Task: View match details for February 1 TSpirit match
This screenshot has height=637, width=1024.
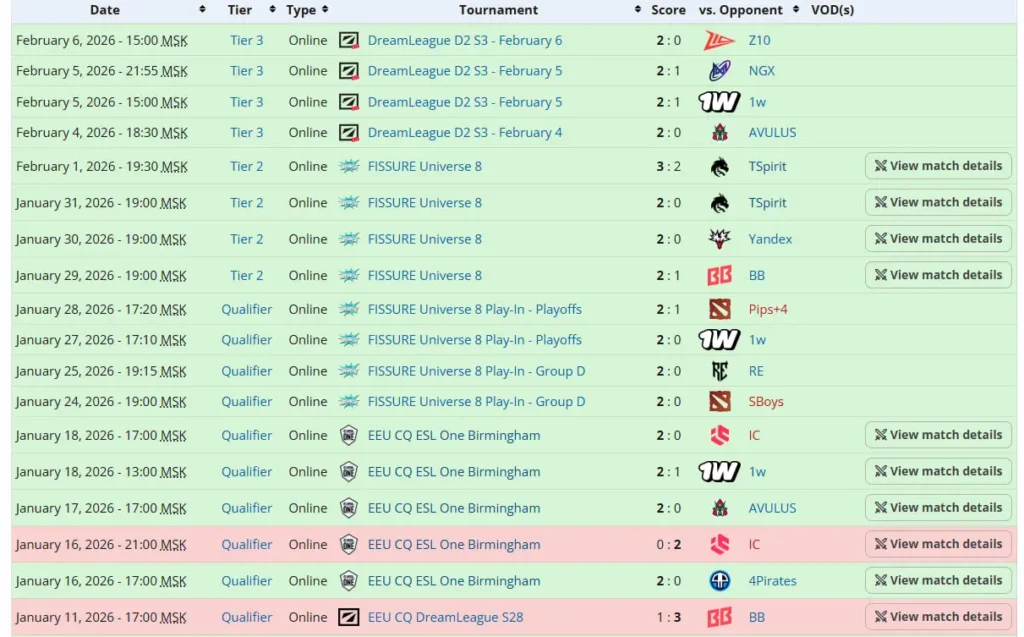Action: pyautogui.click(x=938, y=166)
